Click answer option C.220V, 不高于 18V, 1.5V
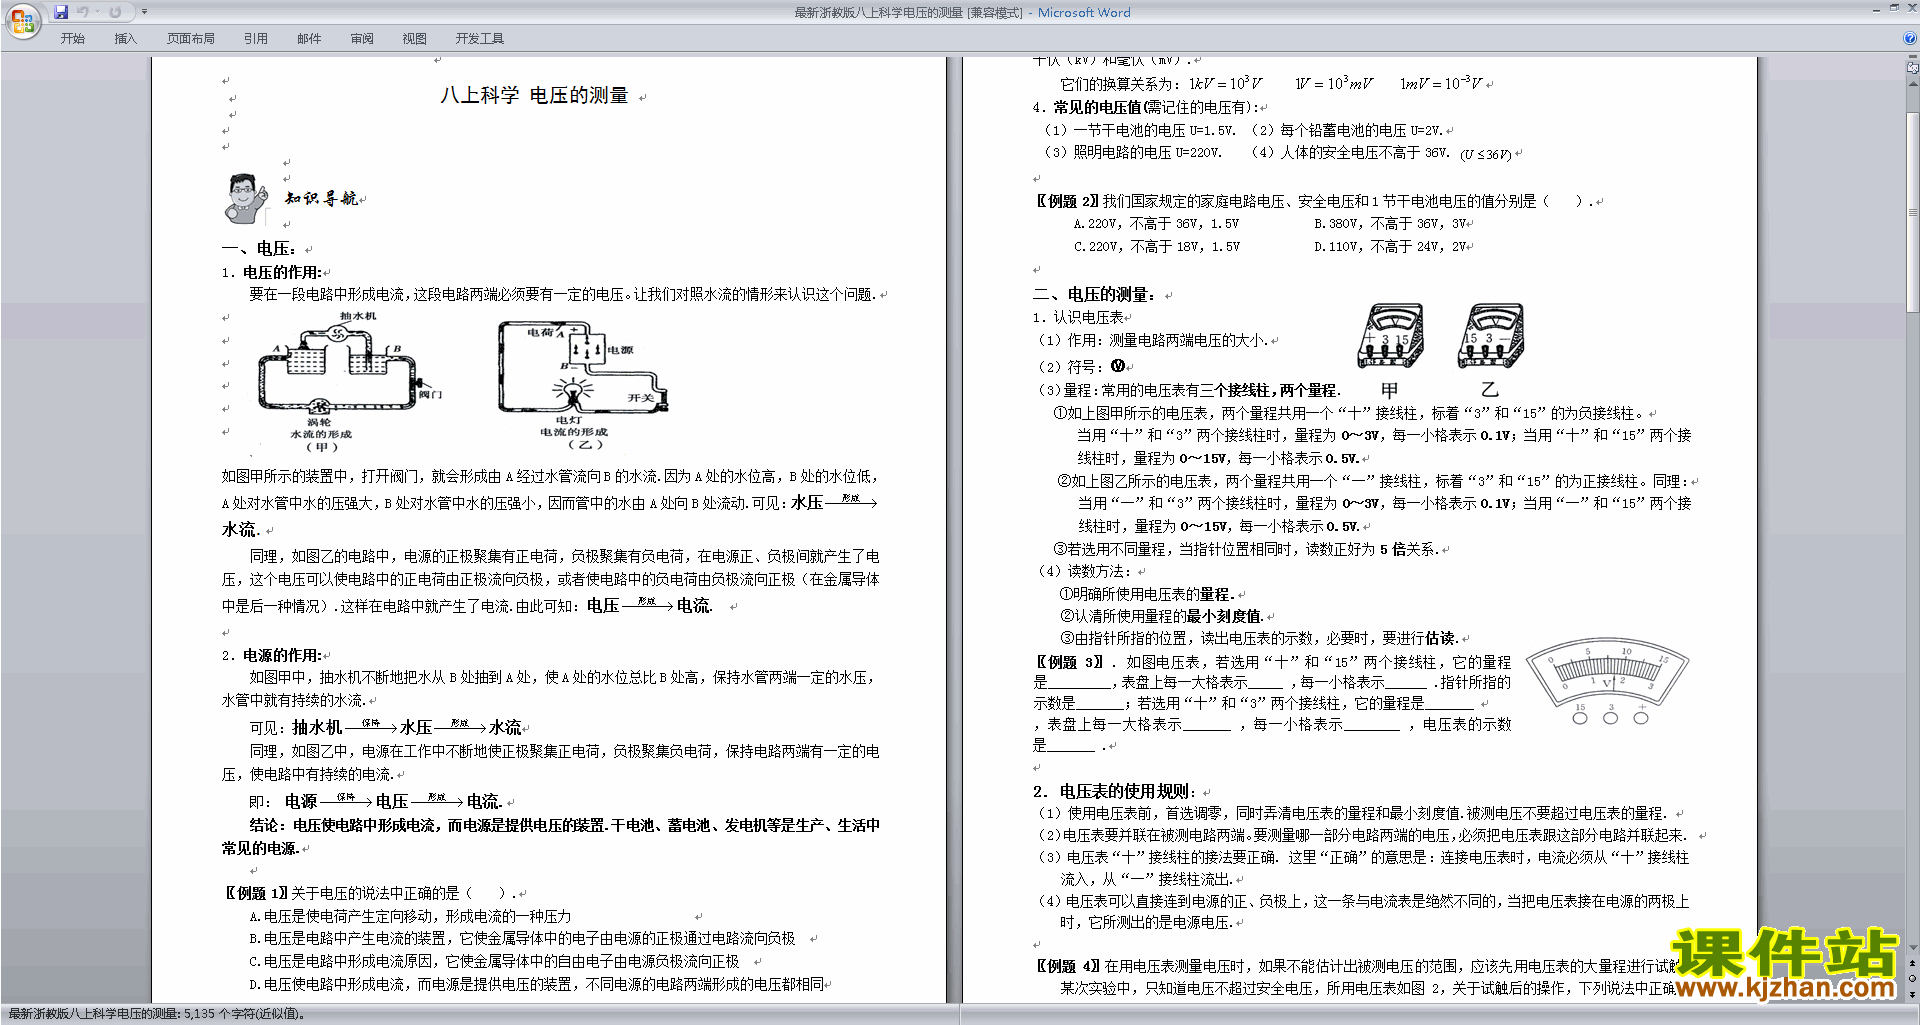The image size is (1920, 1025). [1157, 246]
